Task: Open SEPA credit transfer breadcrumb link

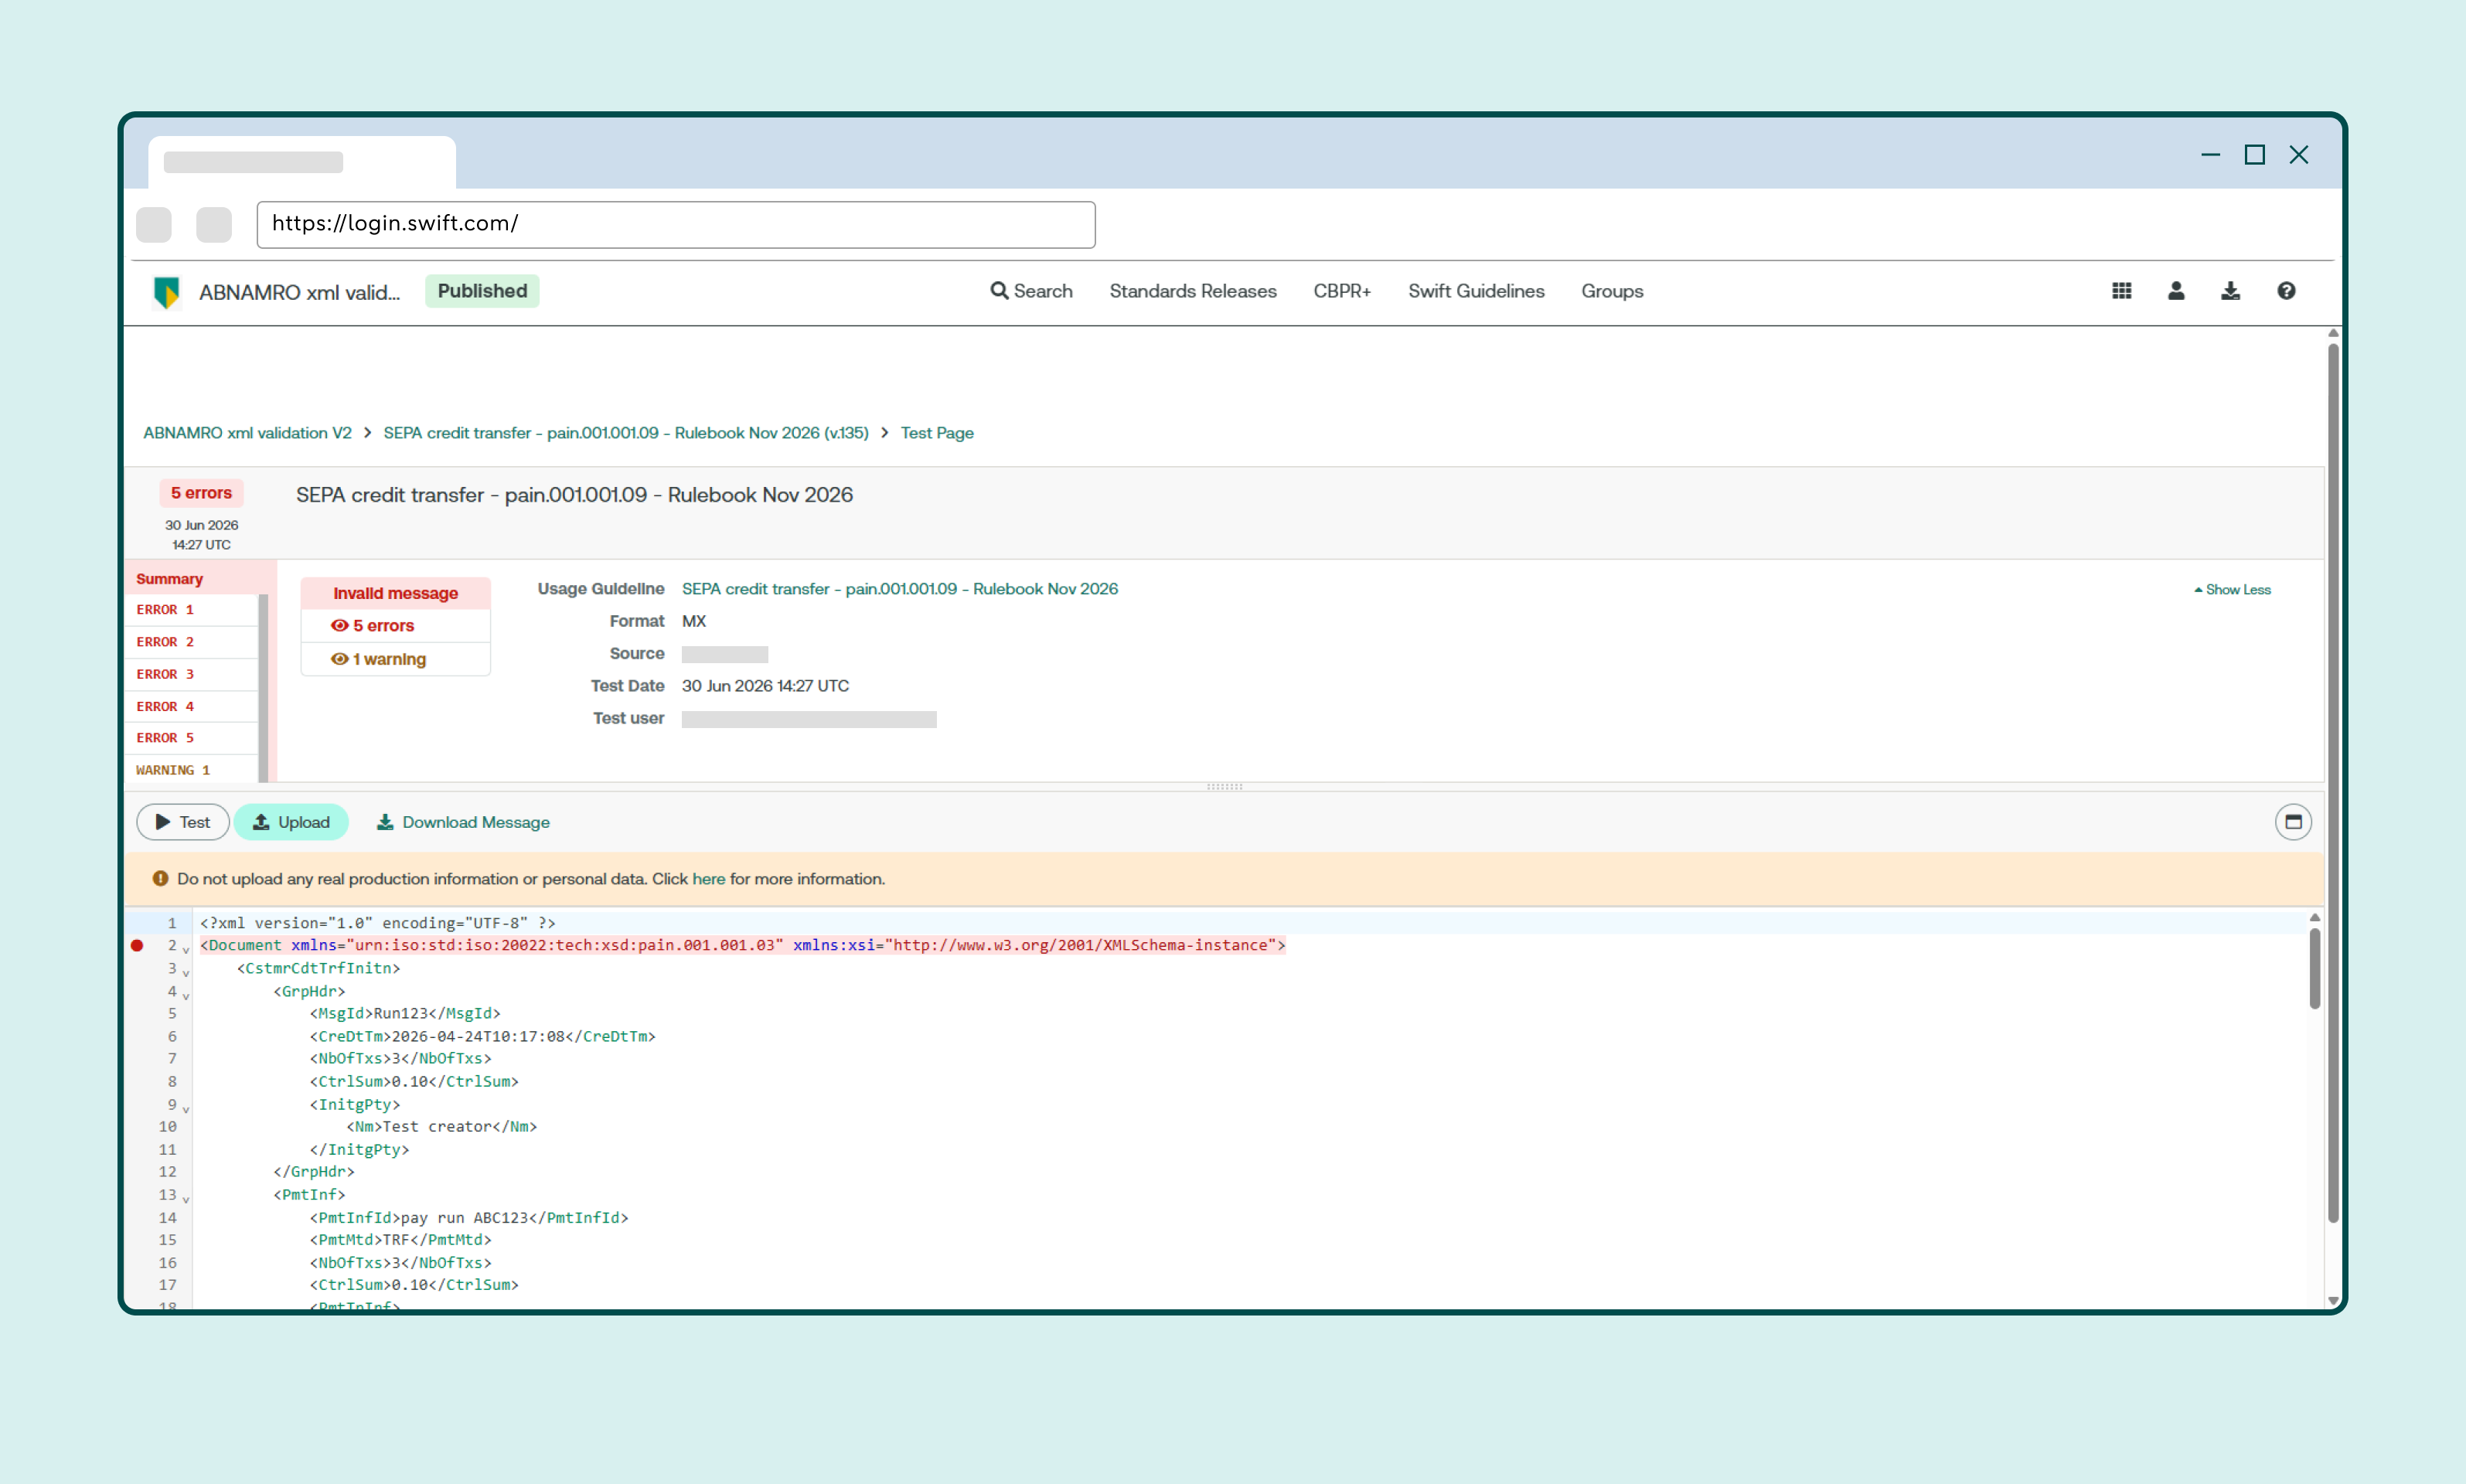Action: coord(626,433)
